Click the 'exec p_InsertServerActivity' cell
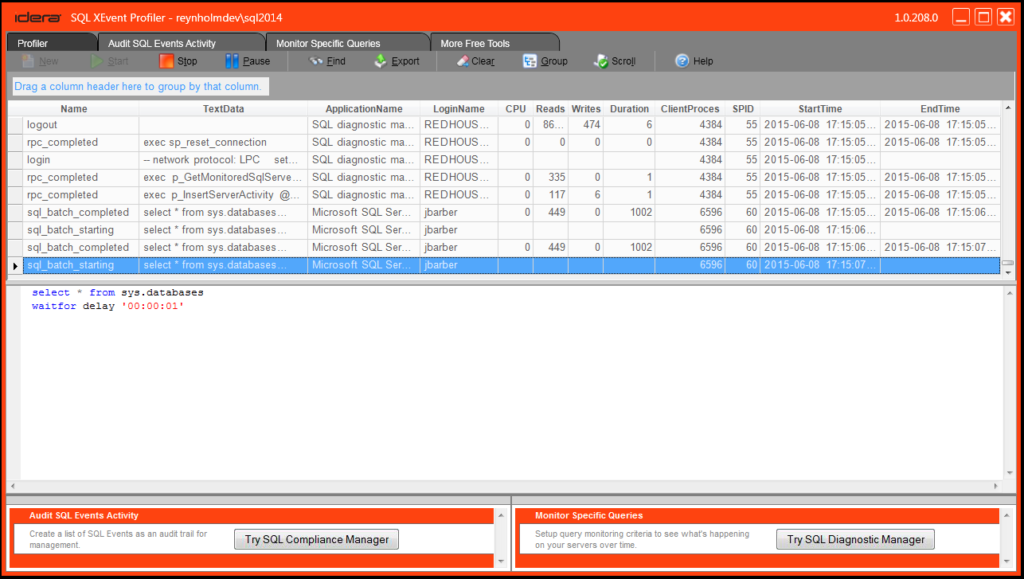Image resolution: width=1024 pixels, height=579 pixels. click(222, 195)
